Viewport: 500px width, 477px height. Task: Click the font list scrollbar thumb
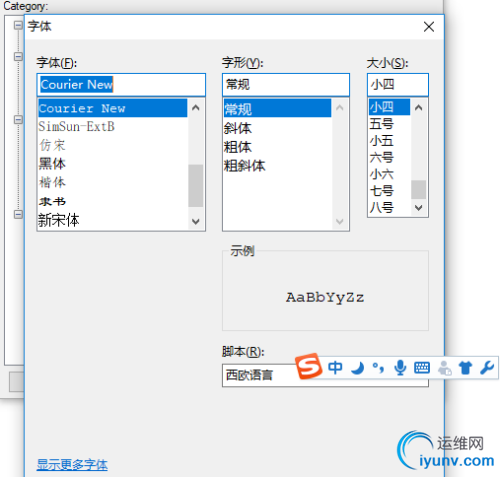pos(196,186)
